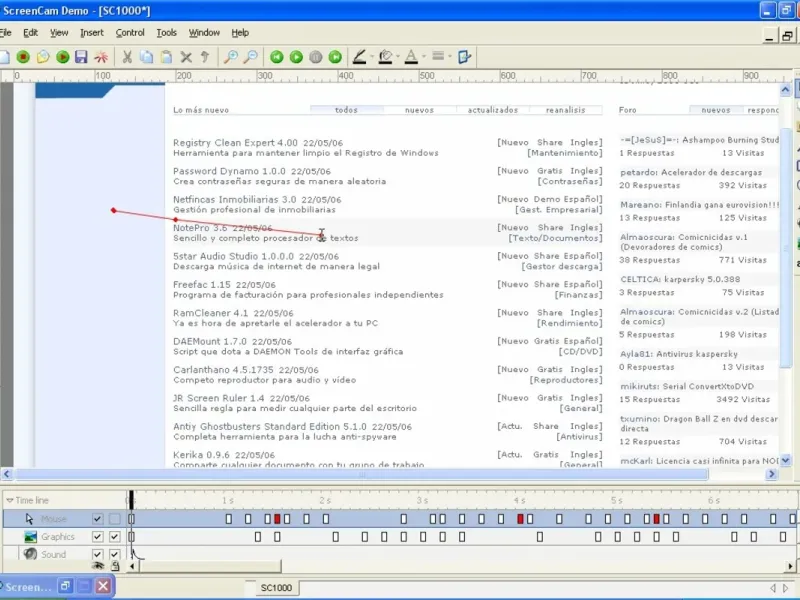Open the line style dropdown arrow
The width and height of the screenshot is (800, 600).
click(450, 57)
